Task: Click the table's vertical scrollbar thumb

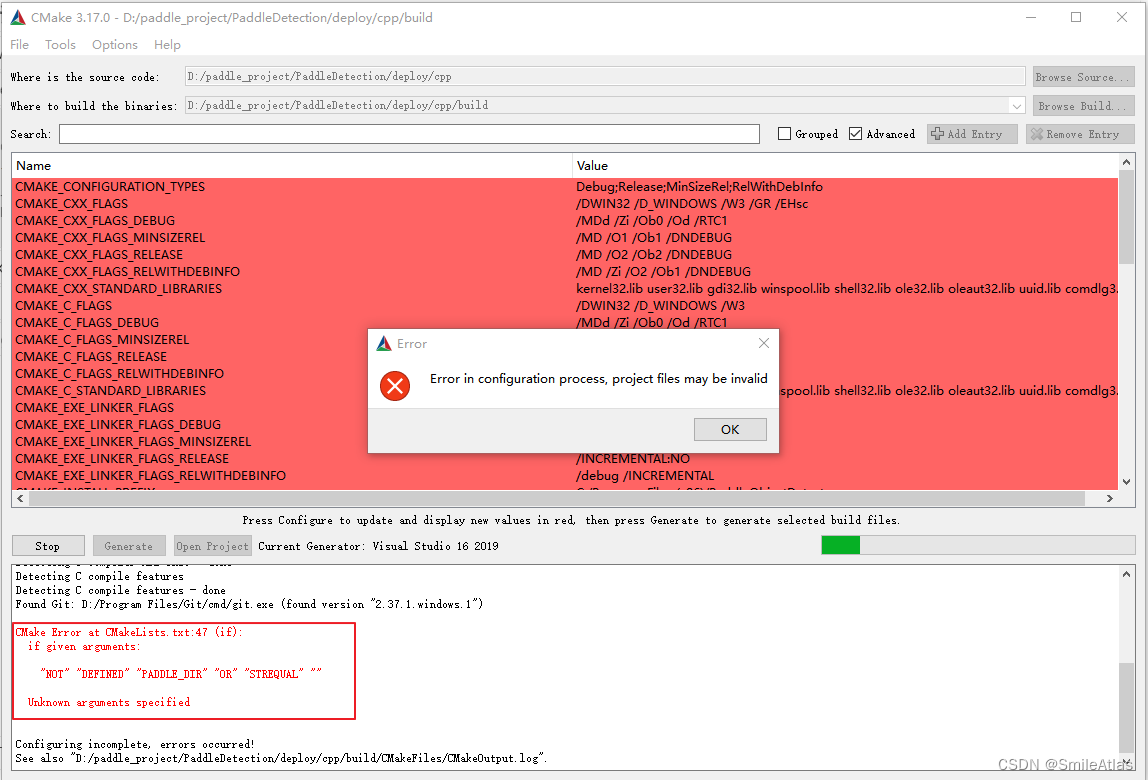Action: [x=1126, y=217]
